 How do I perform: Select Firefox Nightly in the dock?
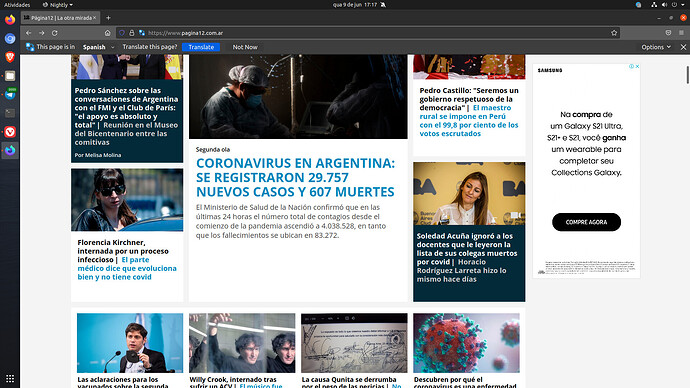point(10,150)
